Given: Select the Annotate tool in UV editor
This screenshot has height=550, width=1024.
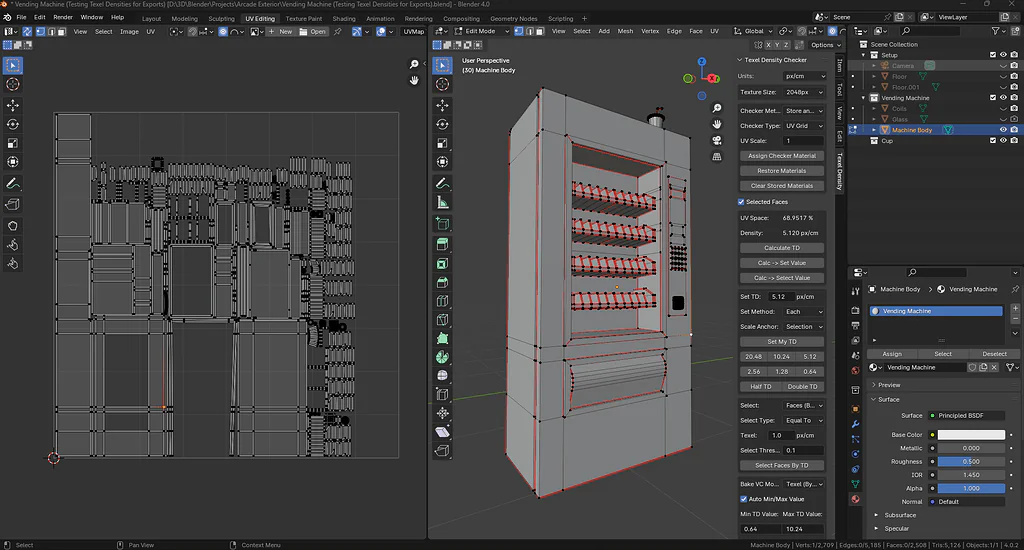Looking at the screenshot, I should coord(12,184).
